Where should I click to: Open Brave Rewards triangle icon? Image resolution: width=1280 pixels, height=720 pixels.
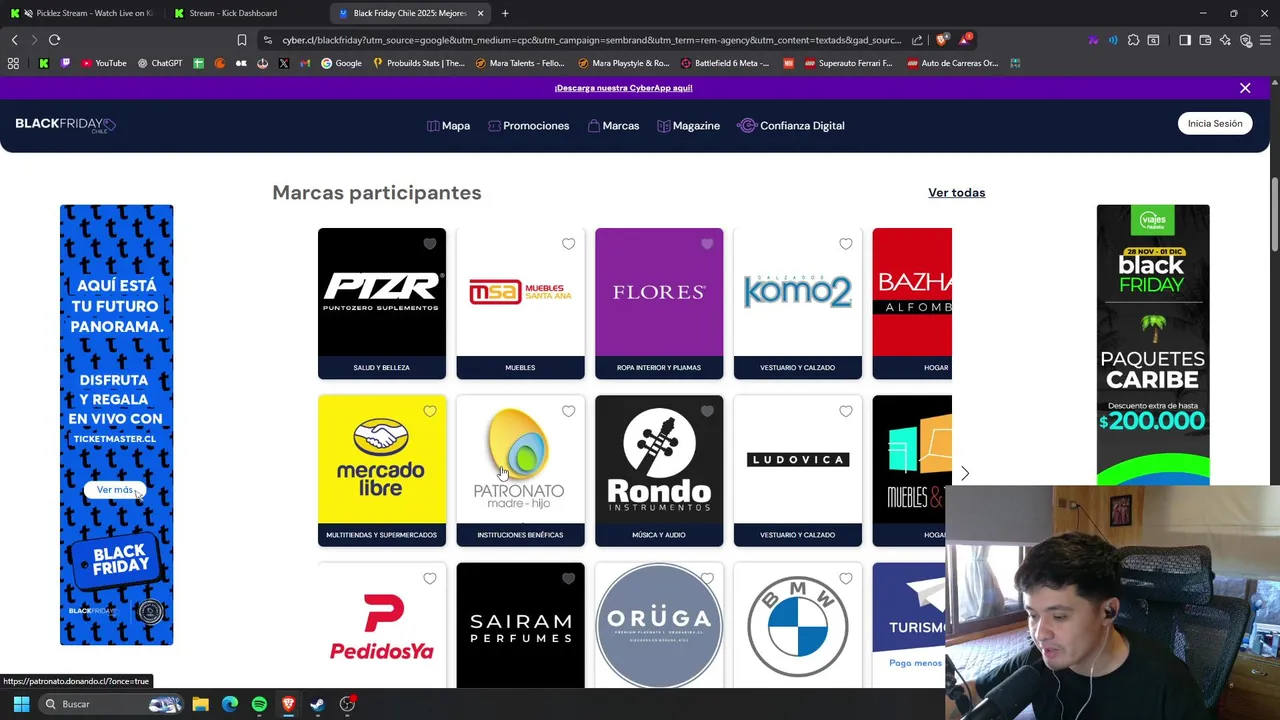(x=965, y=40)
